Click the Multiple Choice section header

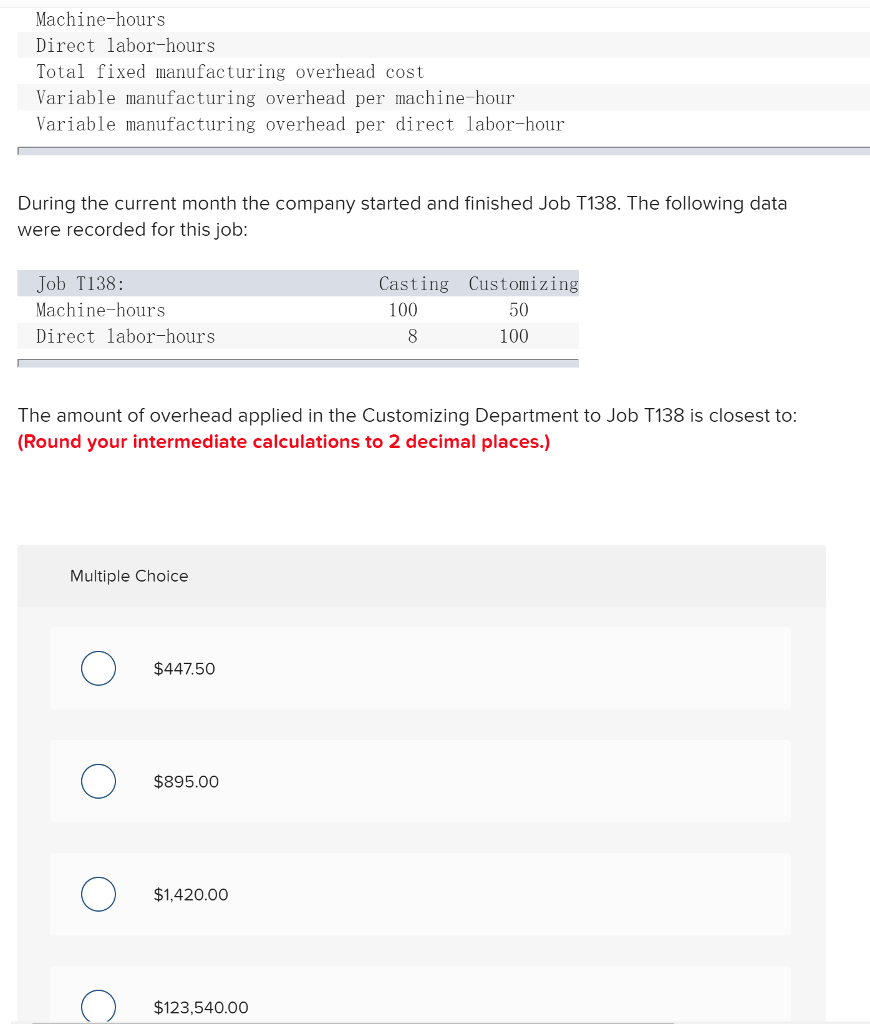(x=129, y=576)
